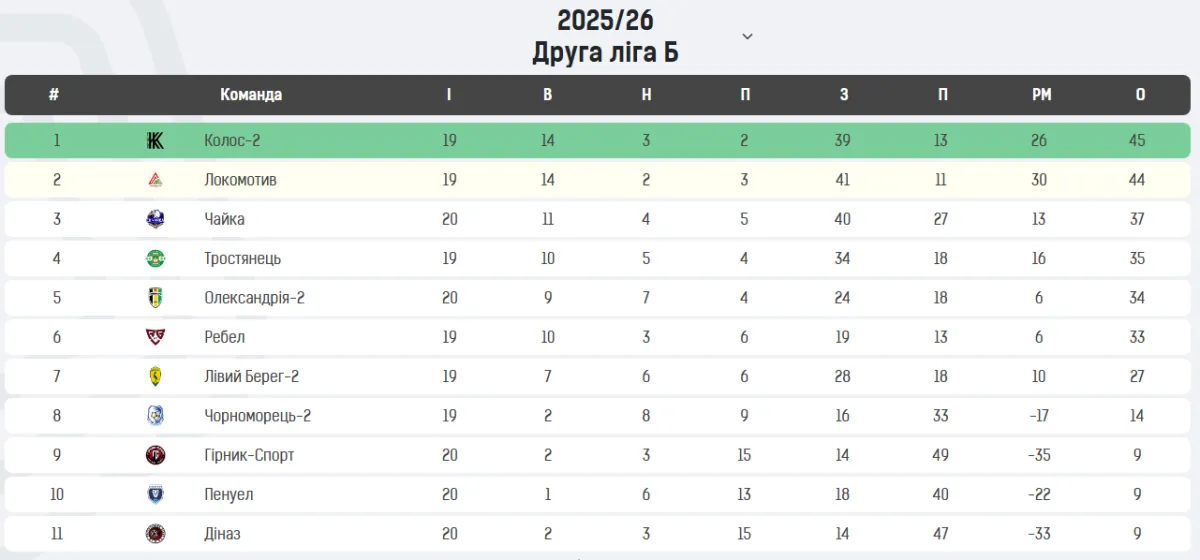
Task: Open the 2025/26 Друга ліга Б selector
Action: click(605, 36)
